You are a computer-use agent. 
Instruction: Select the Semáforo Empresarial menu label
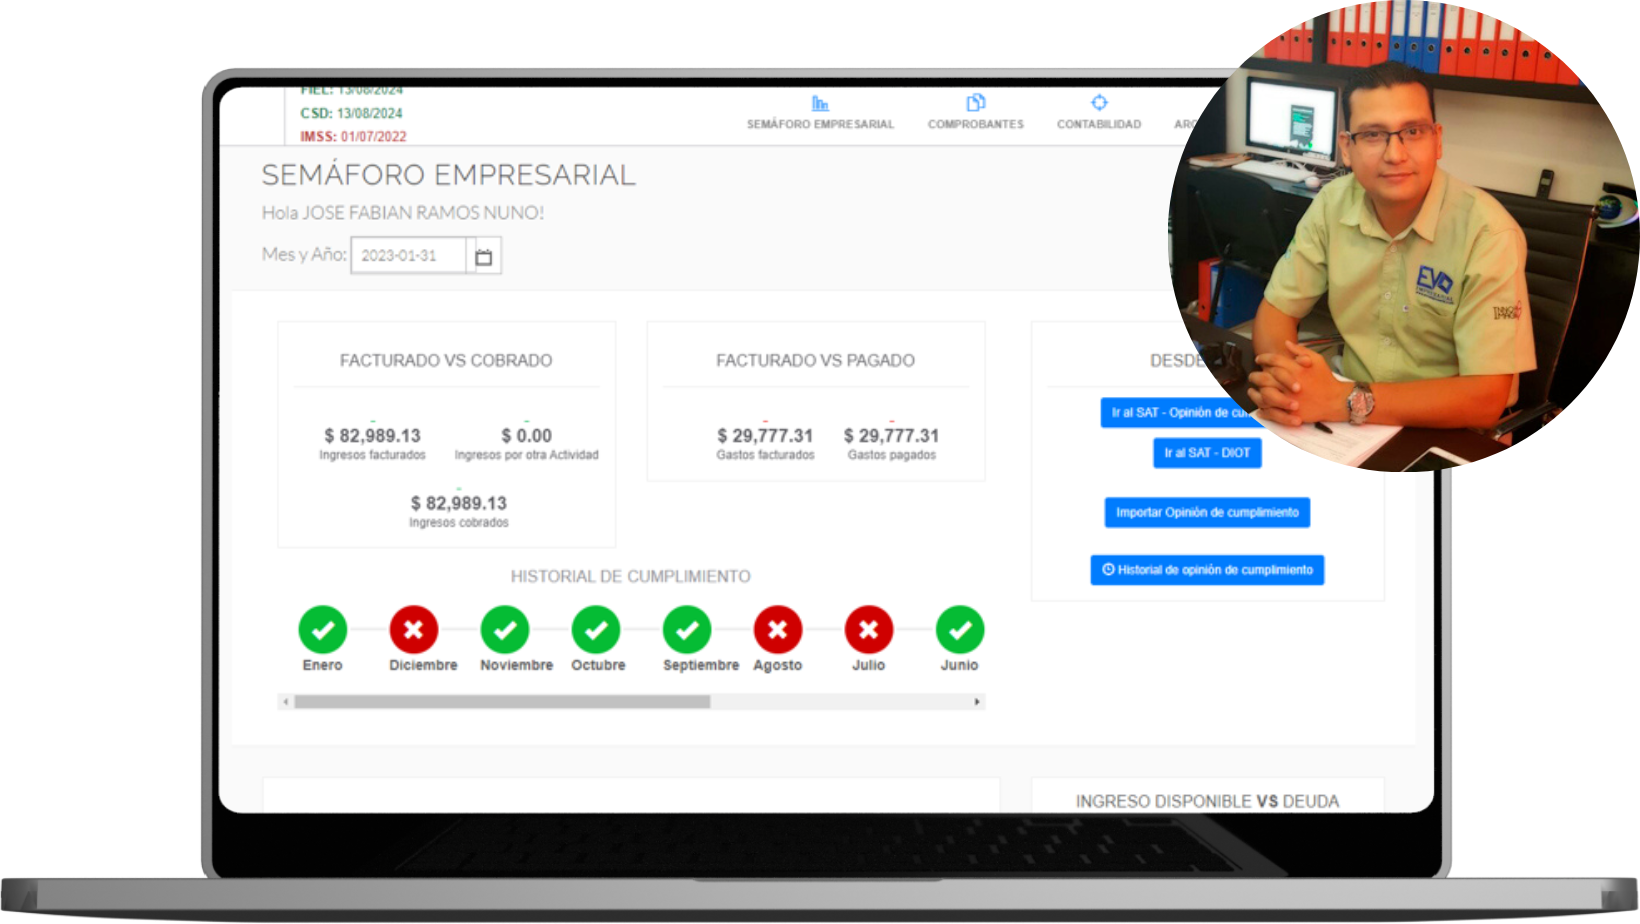[x=820, y=124]
